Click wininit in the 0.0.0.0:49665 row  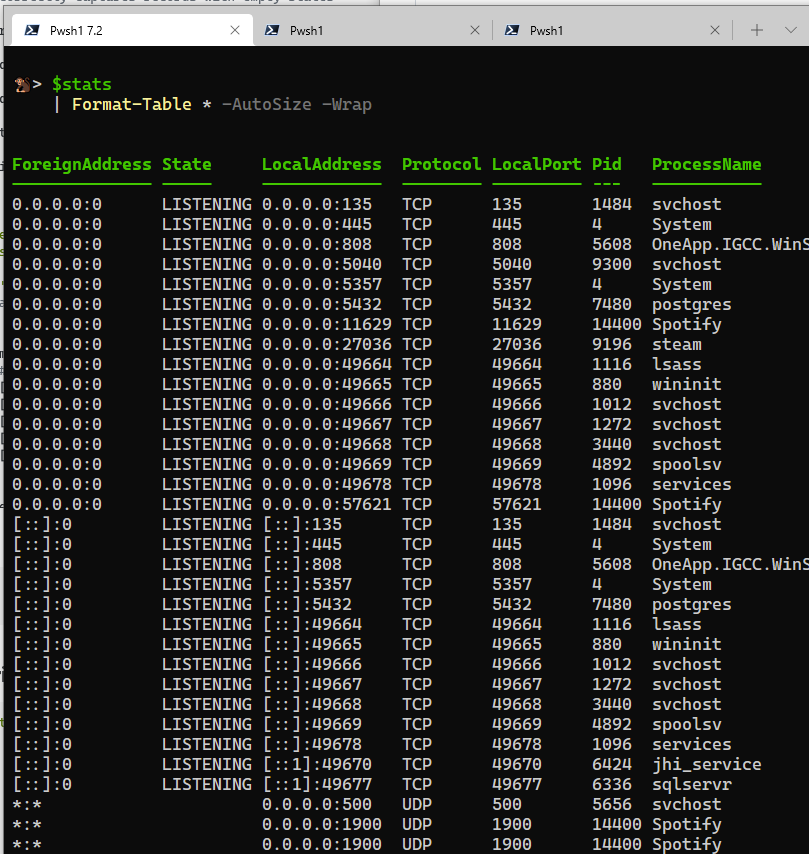coord(687,385)
